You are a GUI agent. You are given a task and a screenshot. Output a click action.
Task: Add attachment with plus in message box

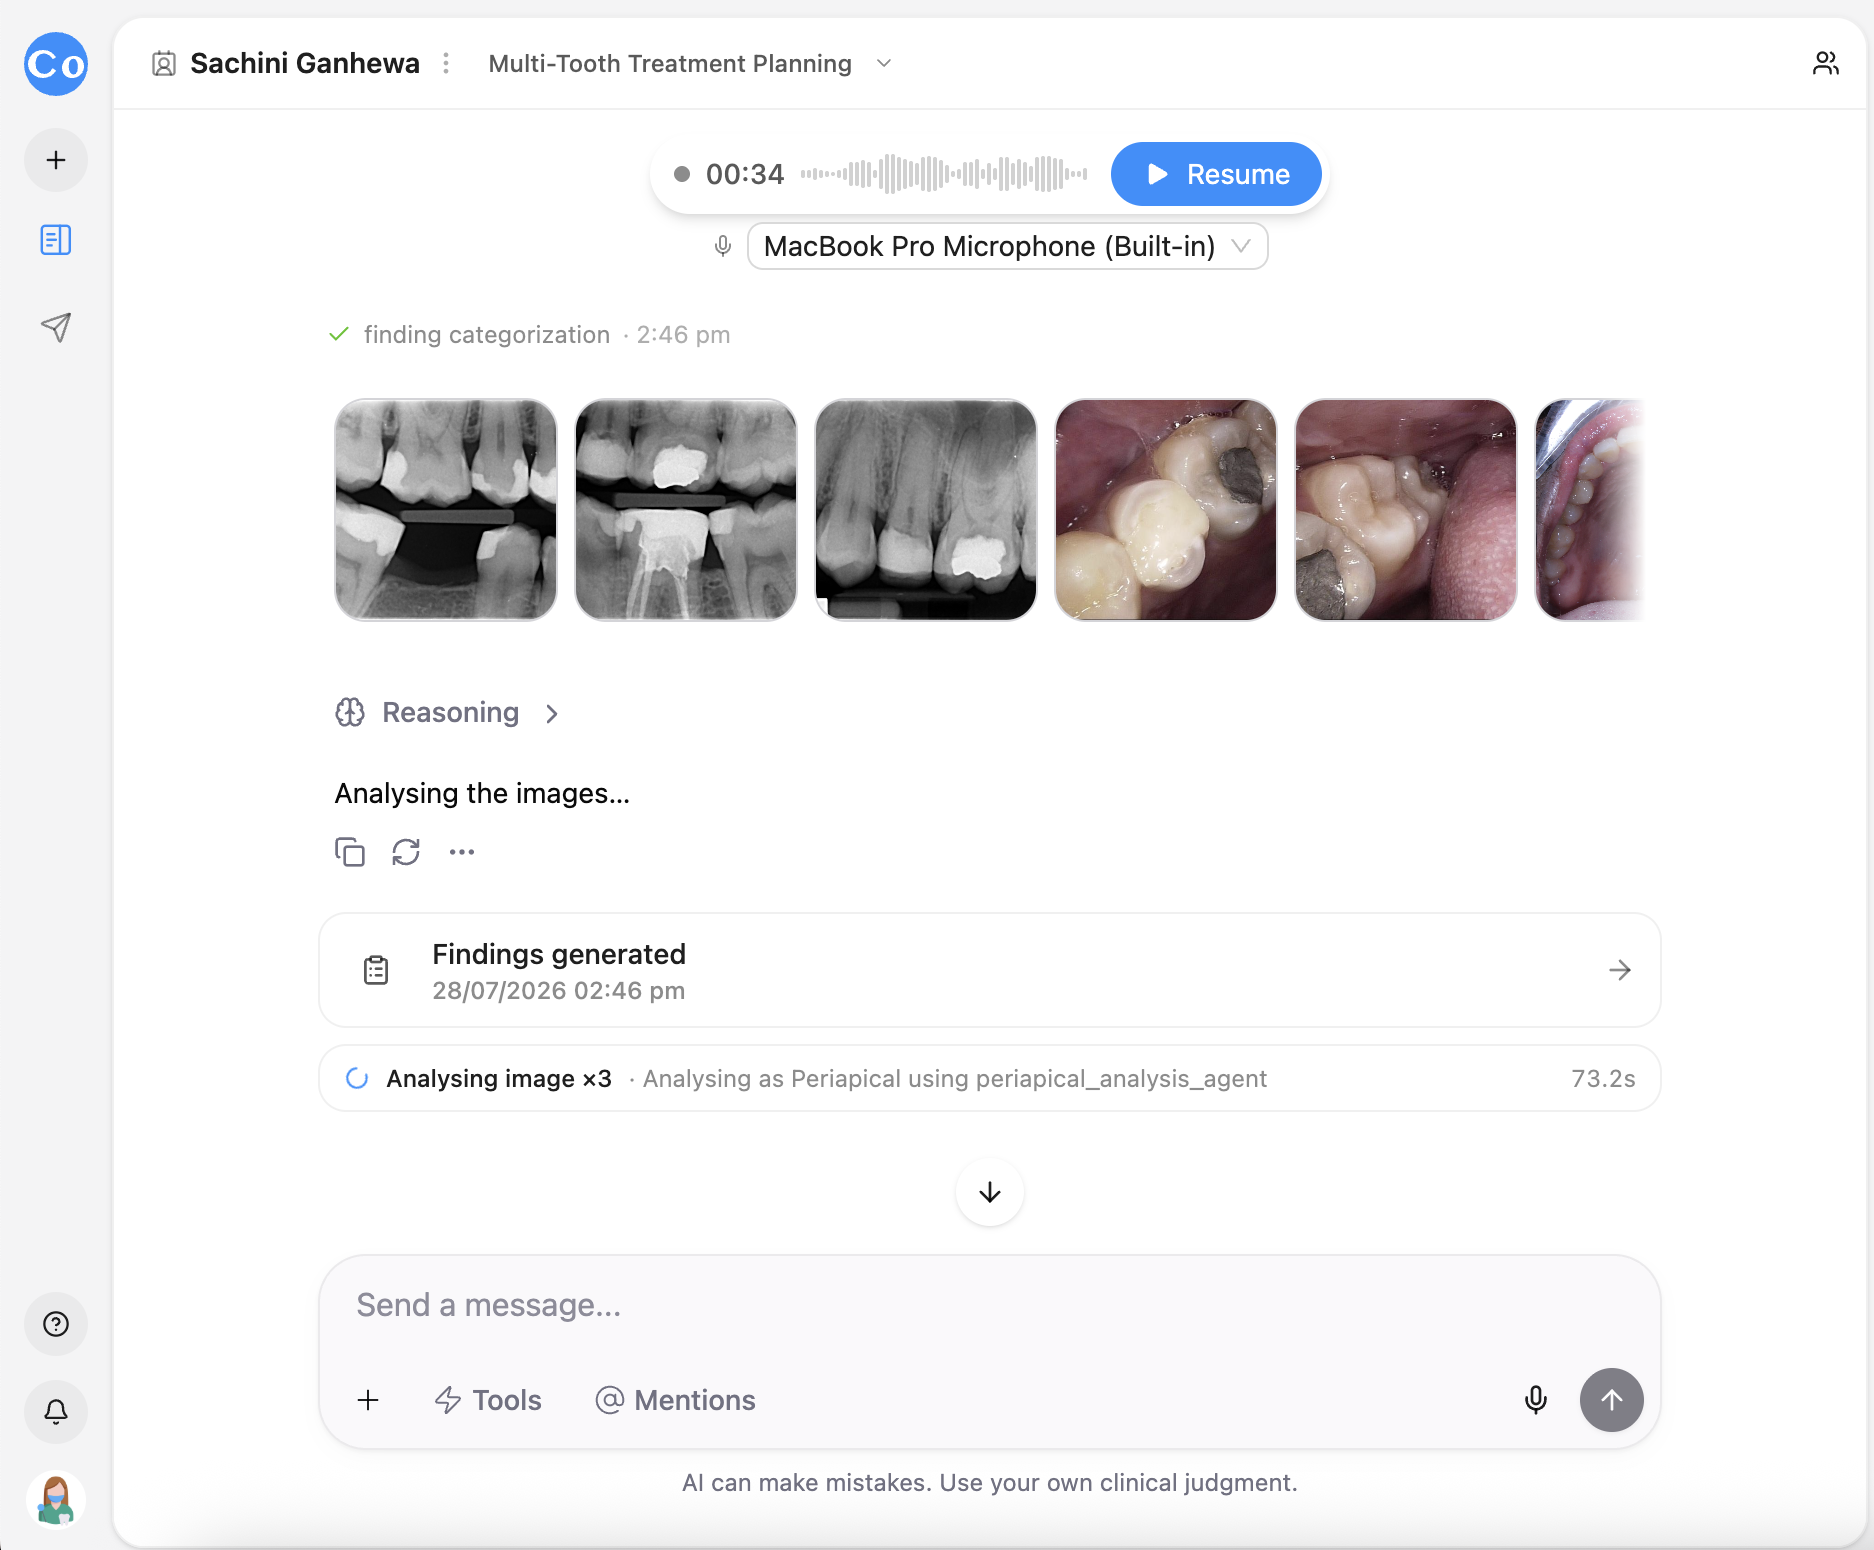click(368, 1400)
